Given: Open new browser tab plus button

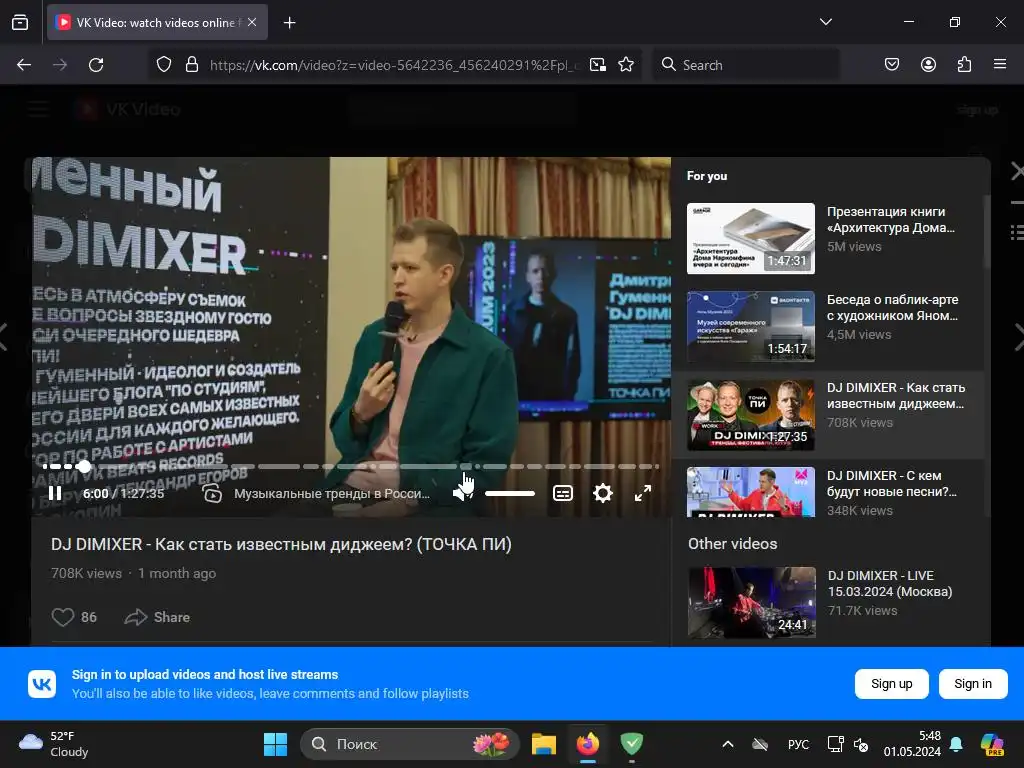Looking at the screenshot, I should coord(289,23).
